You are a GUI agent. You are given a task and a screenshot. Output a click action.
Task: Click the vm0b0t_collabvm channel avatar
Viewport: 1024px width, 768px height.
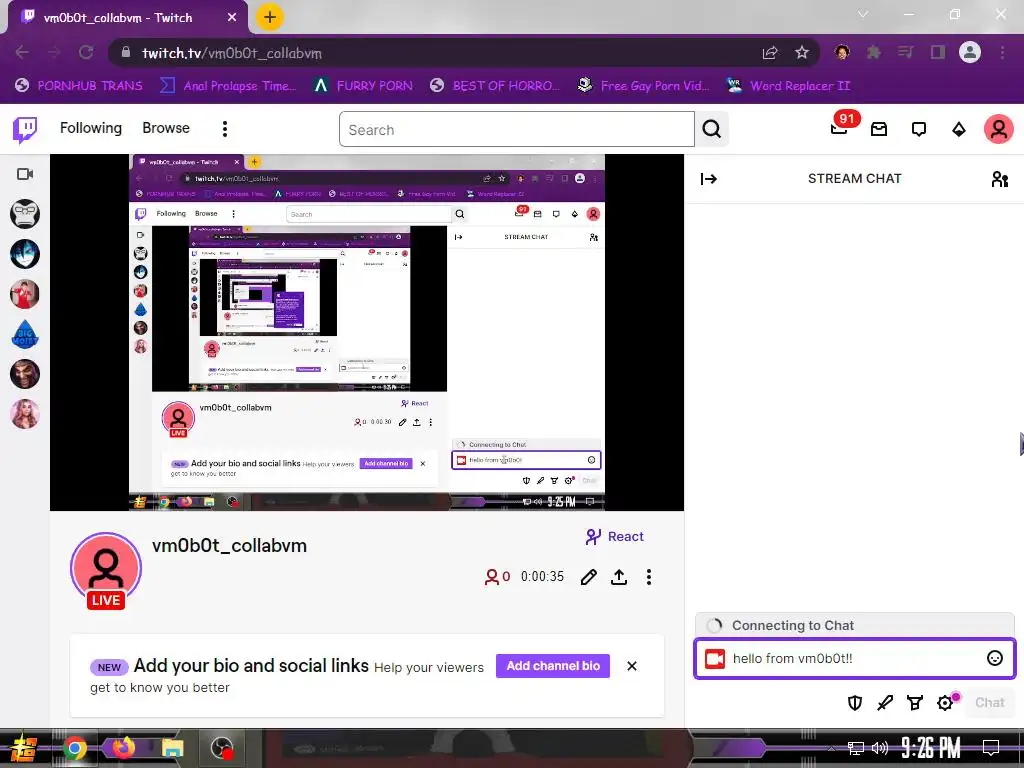click(106, 568)
